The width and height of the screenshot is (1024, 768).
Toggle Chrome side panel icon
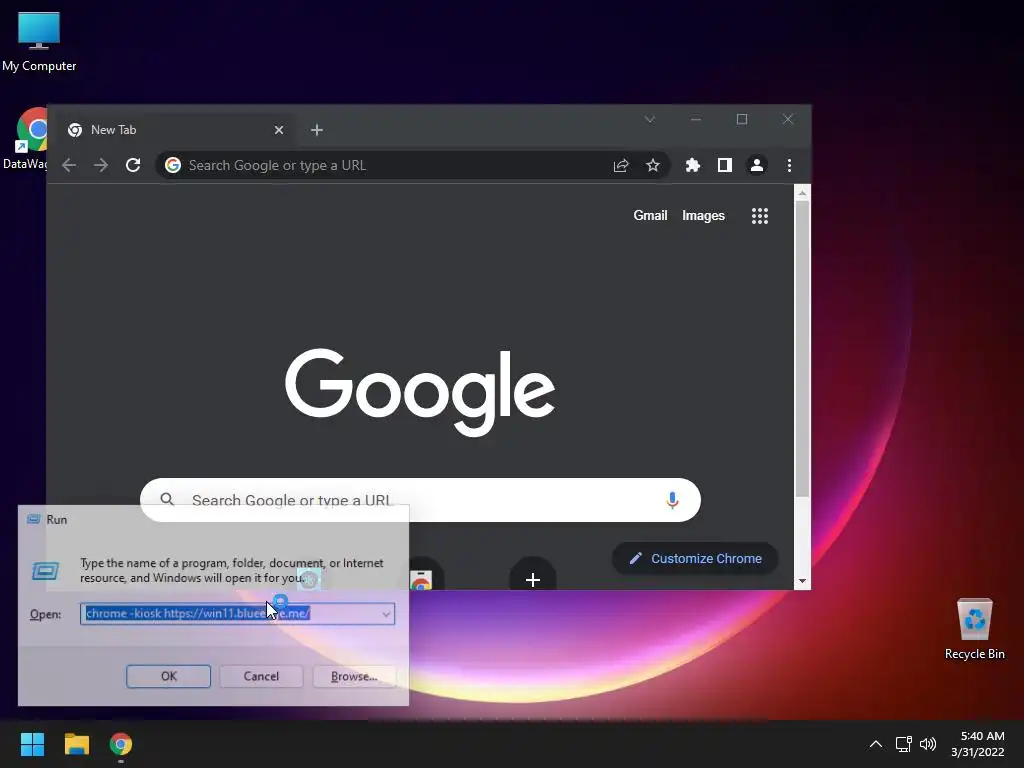(725, 165)
